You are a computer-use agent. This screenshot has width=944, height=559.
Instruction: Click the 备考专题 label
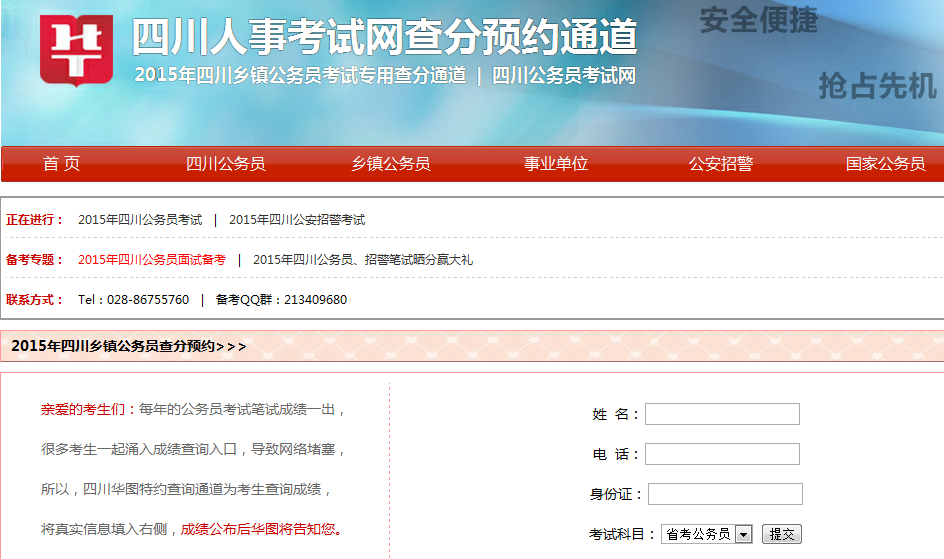pyautogui.click(x=35, y=259)
